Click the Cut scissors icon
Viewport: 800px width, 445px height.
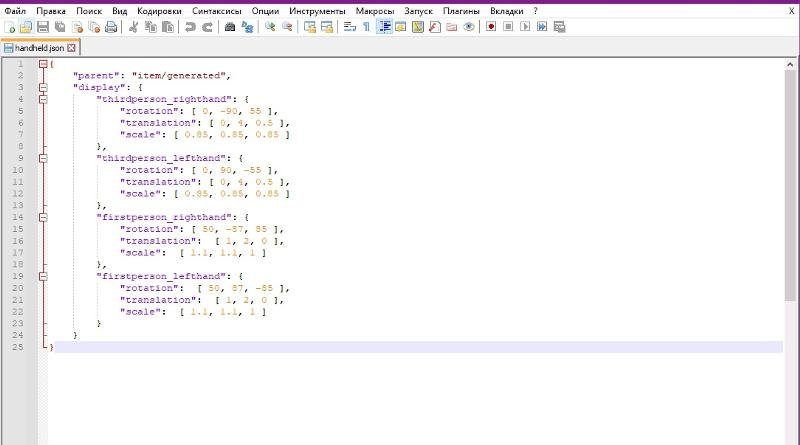click(x=133, y=27)
